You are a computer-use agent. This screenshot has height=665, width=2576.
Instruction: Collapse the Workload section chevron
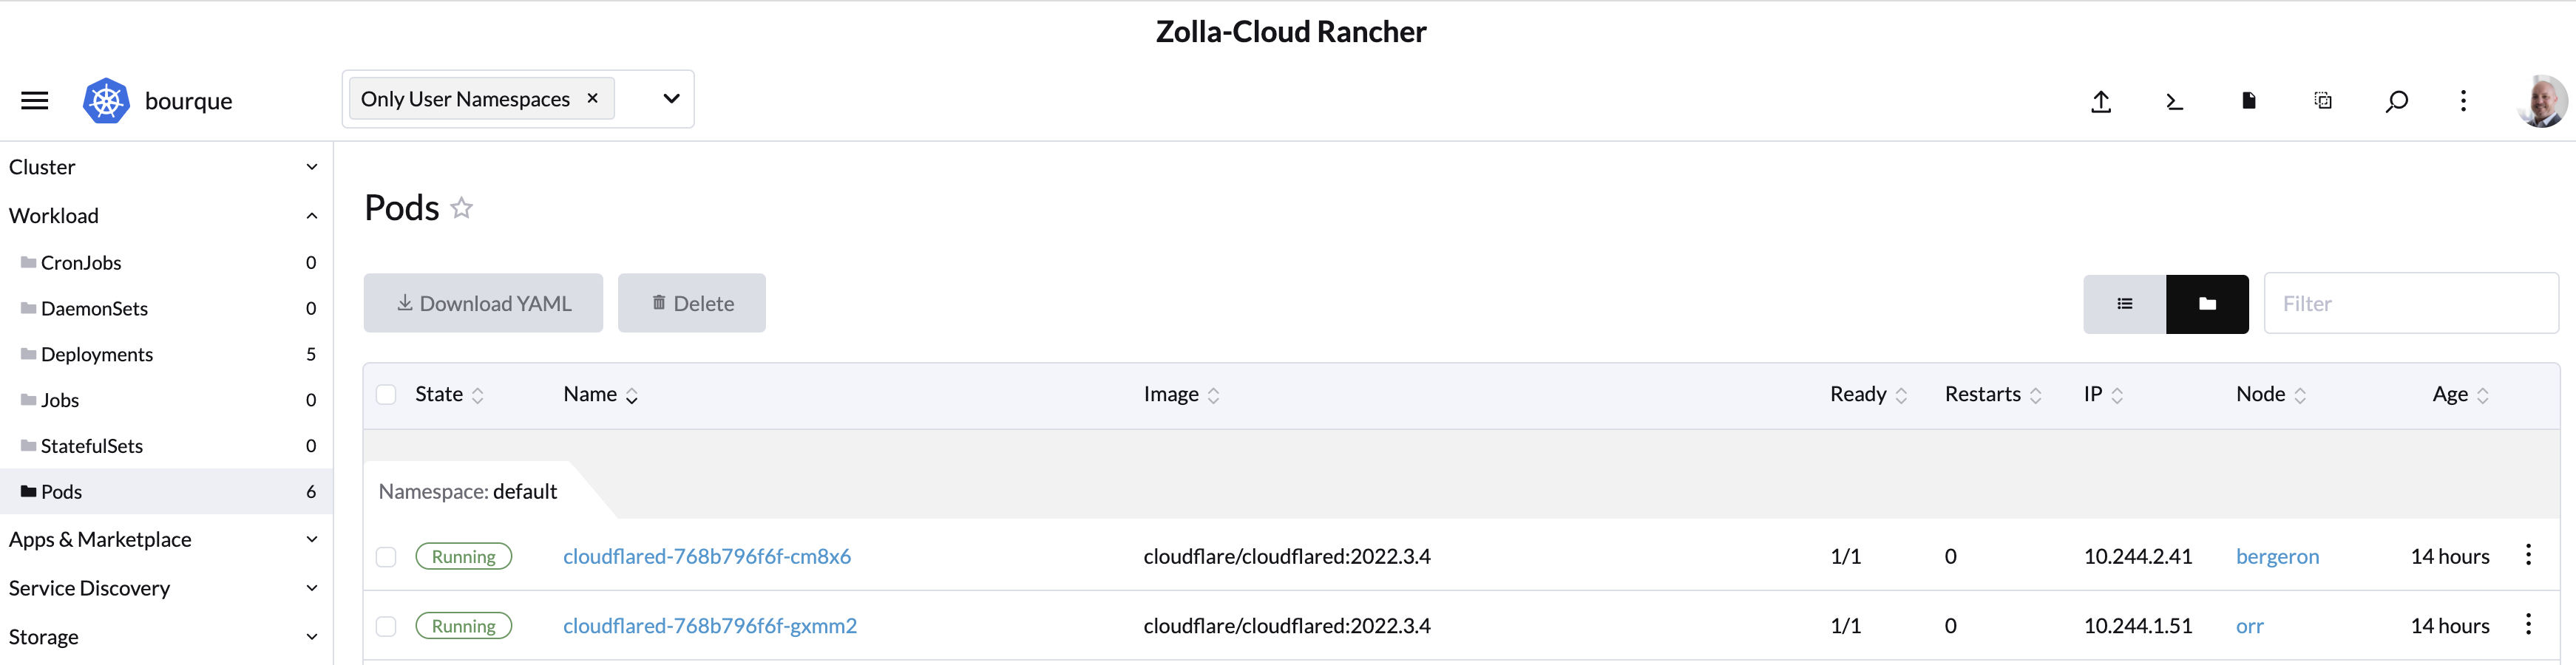pyautogui.click(x=311, y=215)
